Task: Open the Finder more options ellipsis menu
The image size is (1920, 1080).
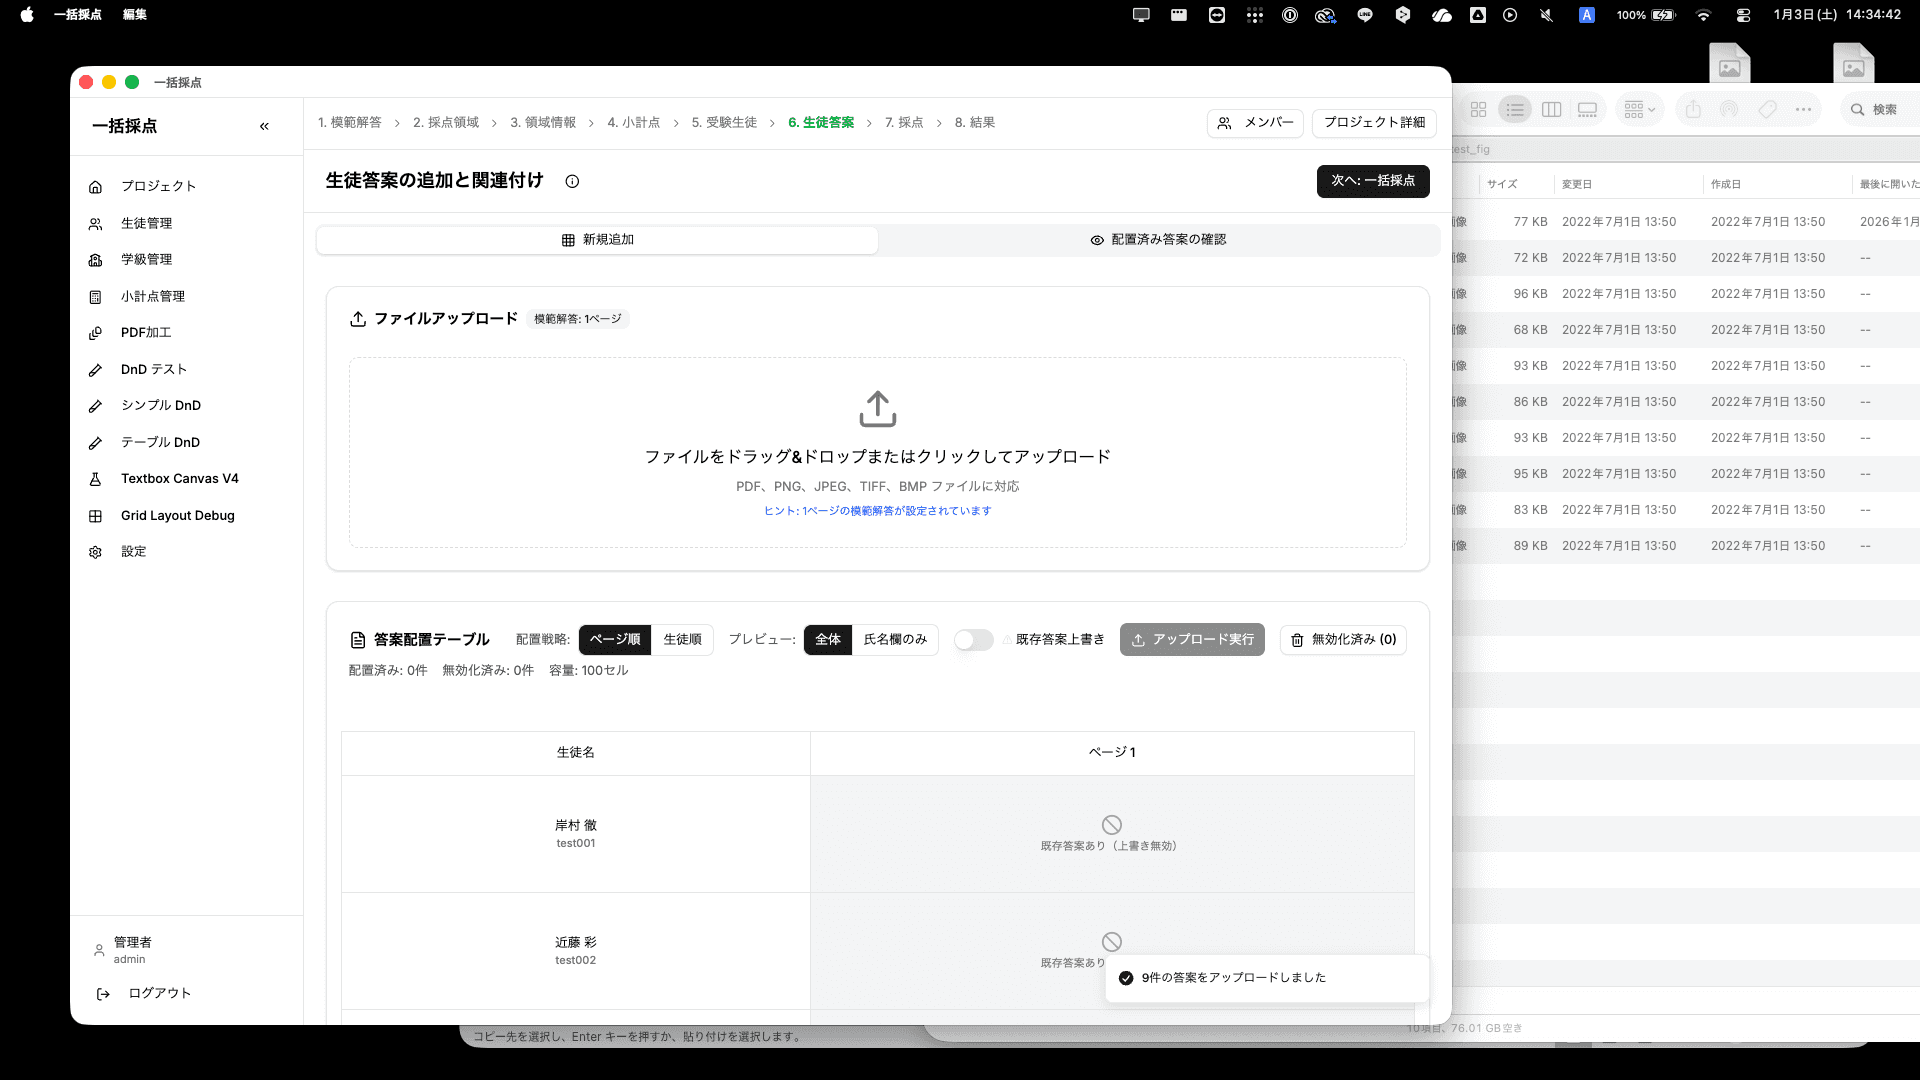Action: tap(1803, 110)
